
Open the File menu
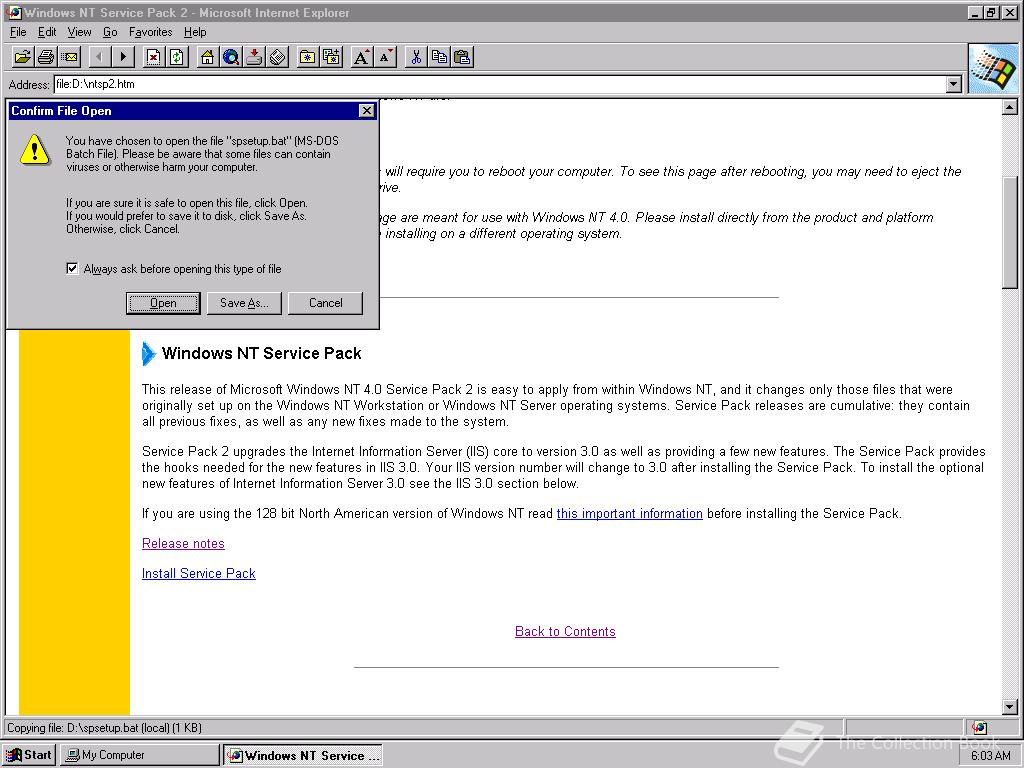(18, 32)
